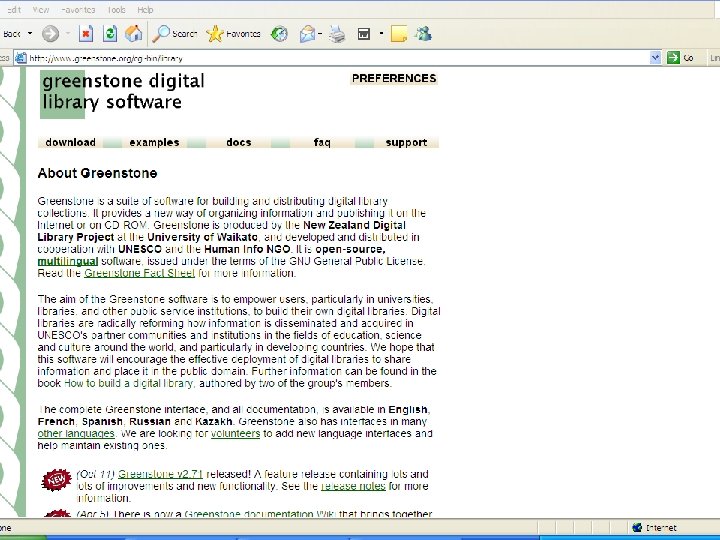720x540 pixels.
Task: Expand the Forward button dropdown arrow
Action: click(x=68, y=34)
